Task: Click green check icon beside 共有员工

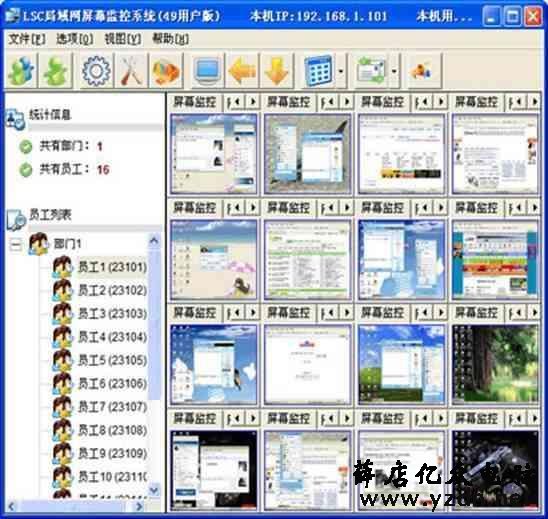Action: coord(26,170)
